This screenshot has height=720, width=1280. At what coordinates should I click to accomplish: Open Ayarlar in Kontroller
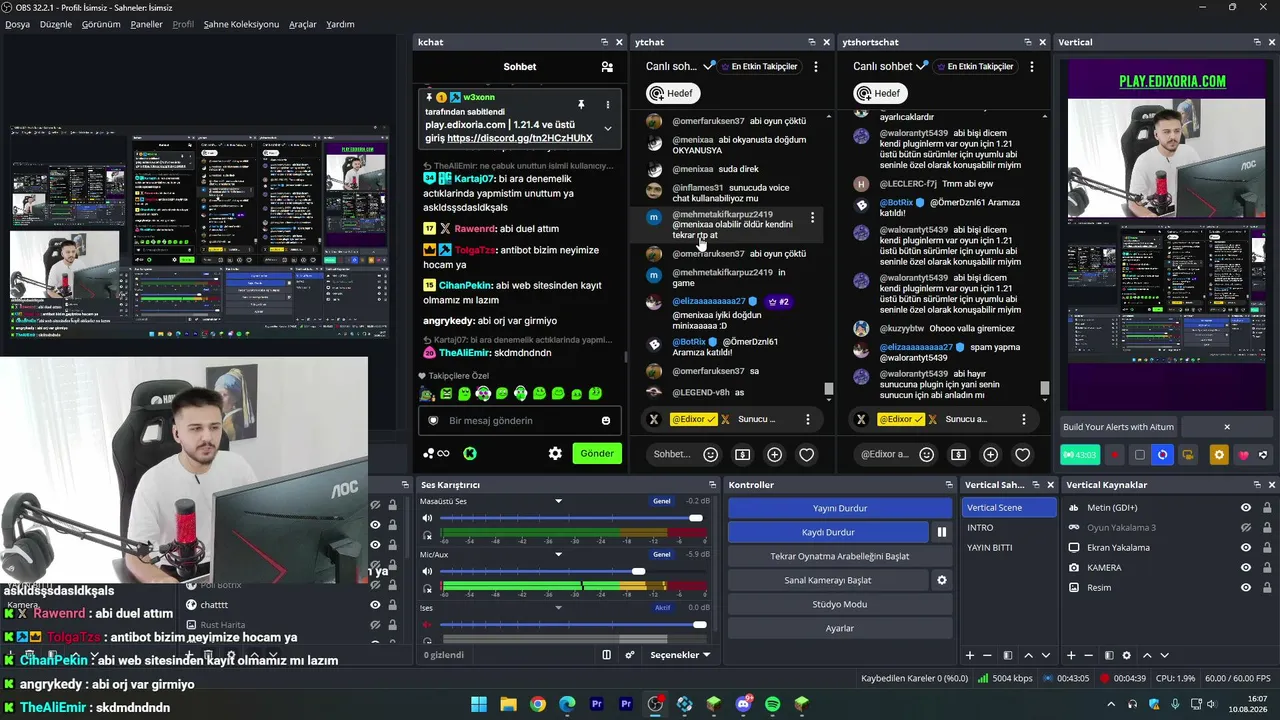click(x=839, y=628)
